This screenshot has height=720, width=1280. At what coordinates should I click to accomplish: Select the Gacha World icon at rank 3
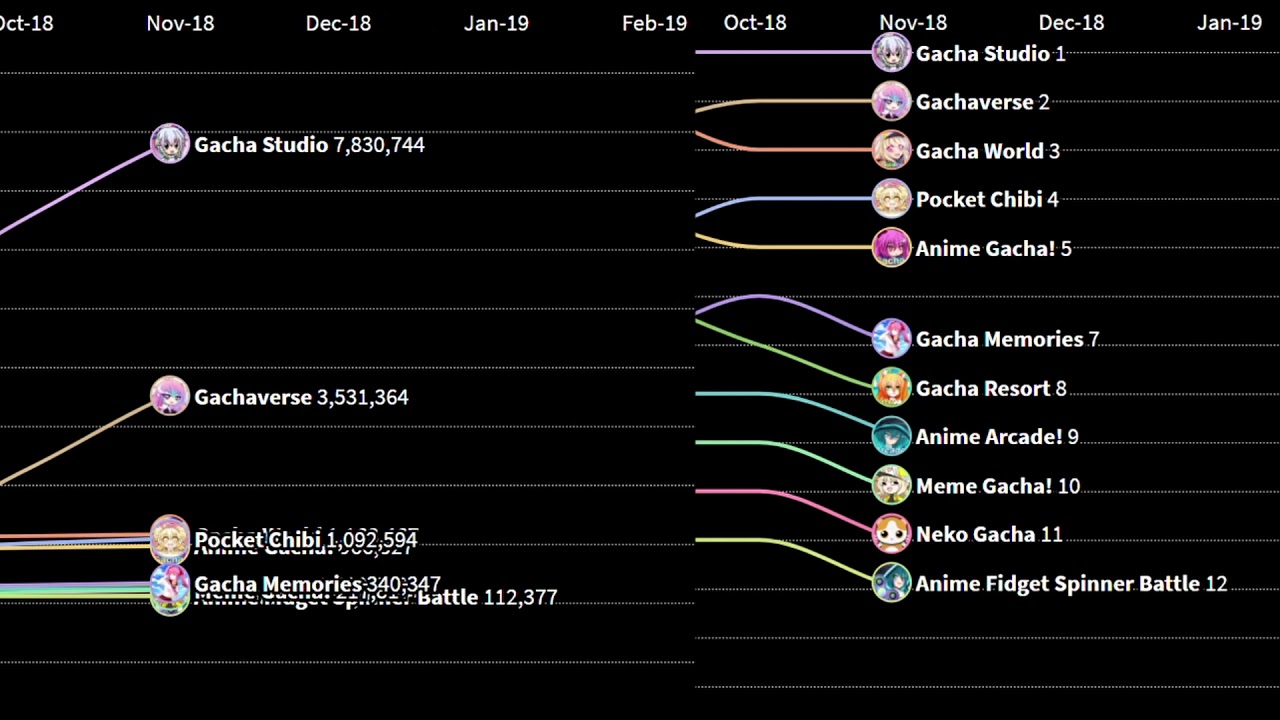click(x=891, y=150)
